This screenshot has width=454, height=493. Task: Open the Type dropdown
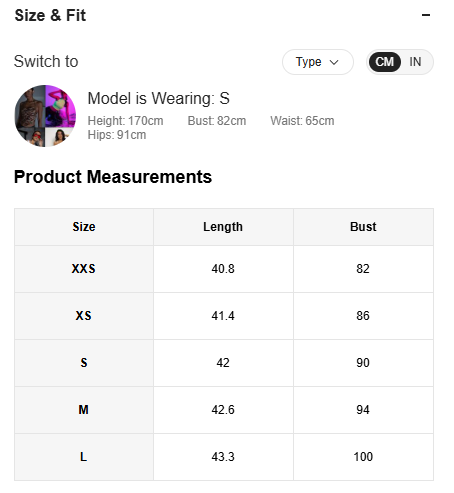318,62
